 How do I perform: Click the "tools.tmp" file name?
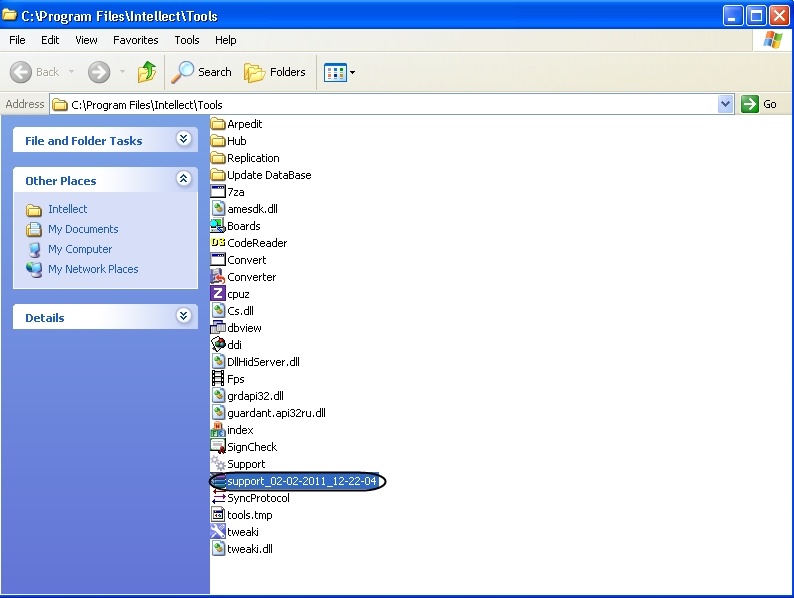[x=250, y=515]
